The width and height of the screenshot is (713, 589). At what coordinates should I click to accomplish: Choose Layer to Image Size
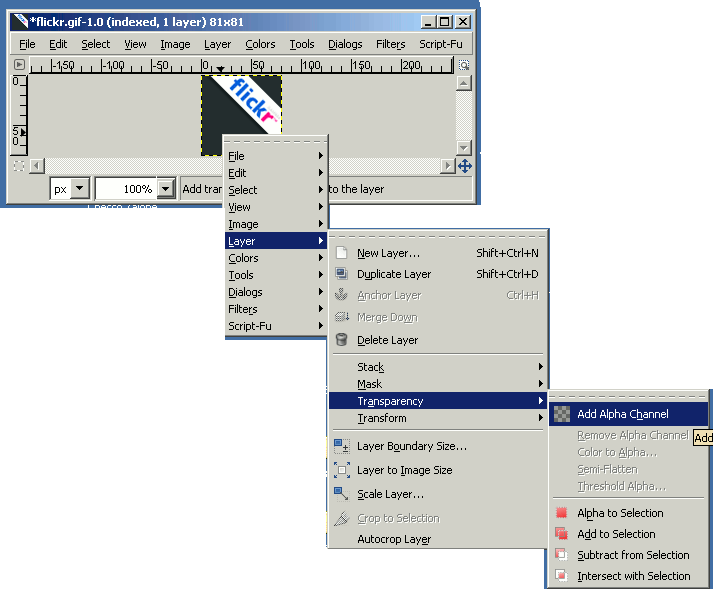coord(437,470)
